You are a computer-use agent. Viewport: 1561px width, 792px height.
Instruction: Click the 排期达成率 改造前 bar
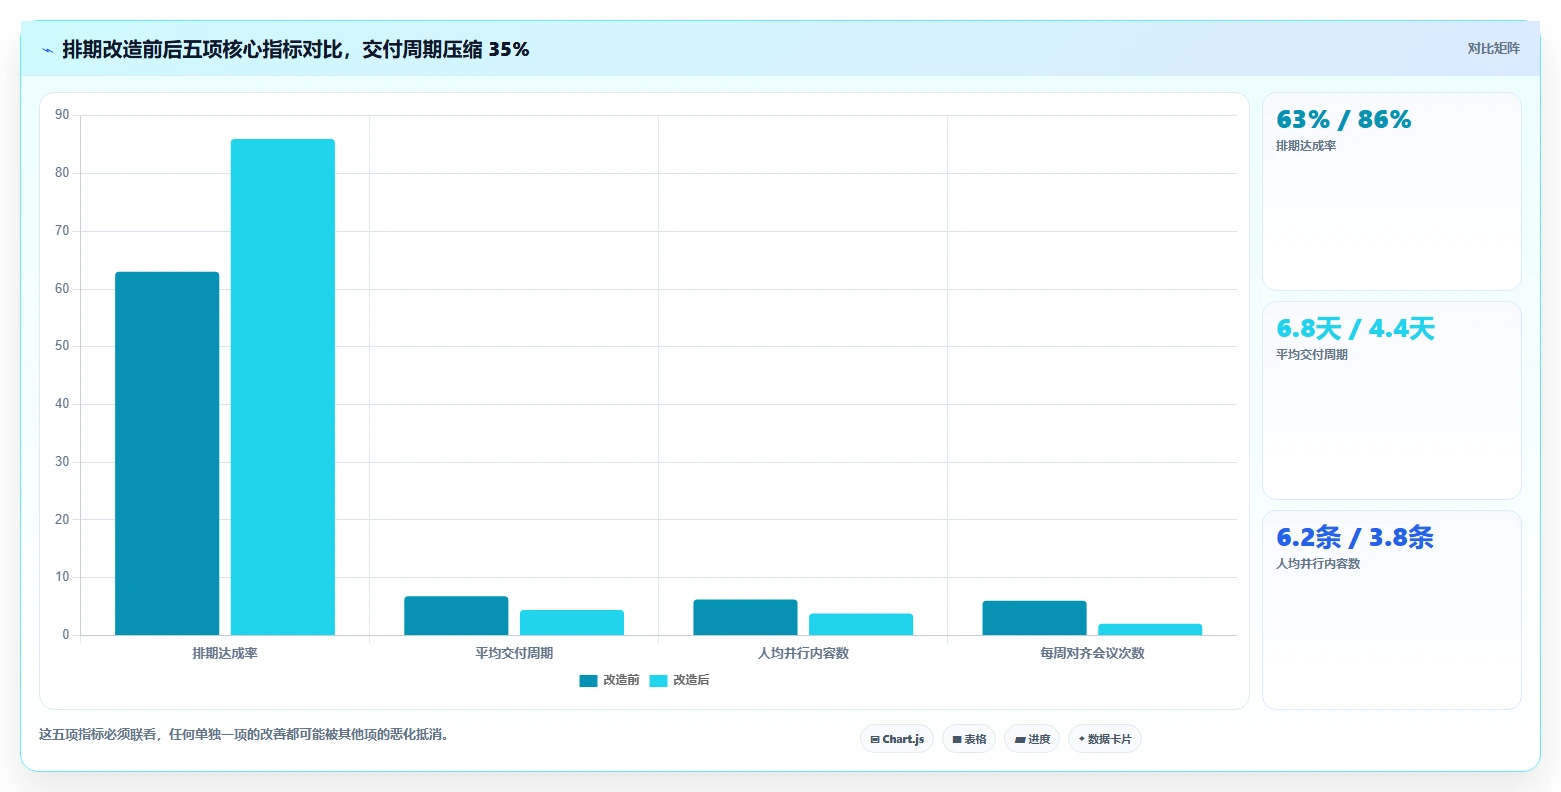point(167,453)
